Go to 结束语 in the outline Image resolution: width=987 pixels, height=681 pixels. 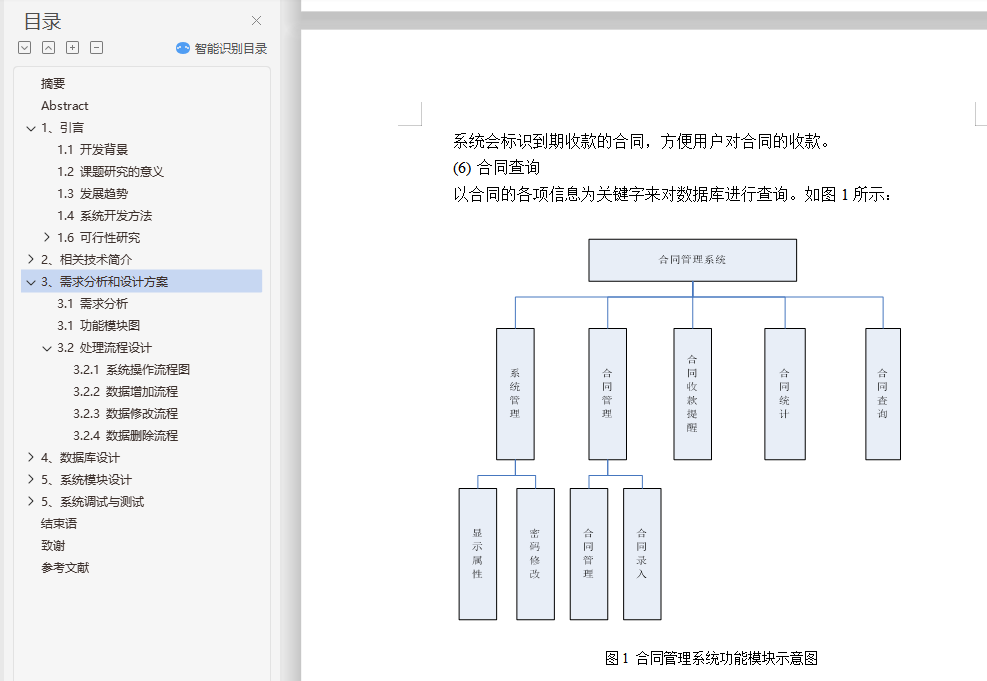click(x=59, y=524)
